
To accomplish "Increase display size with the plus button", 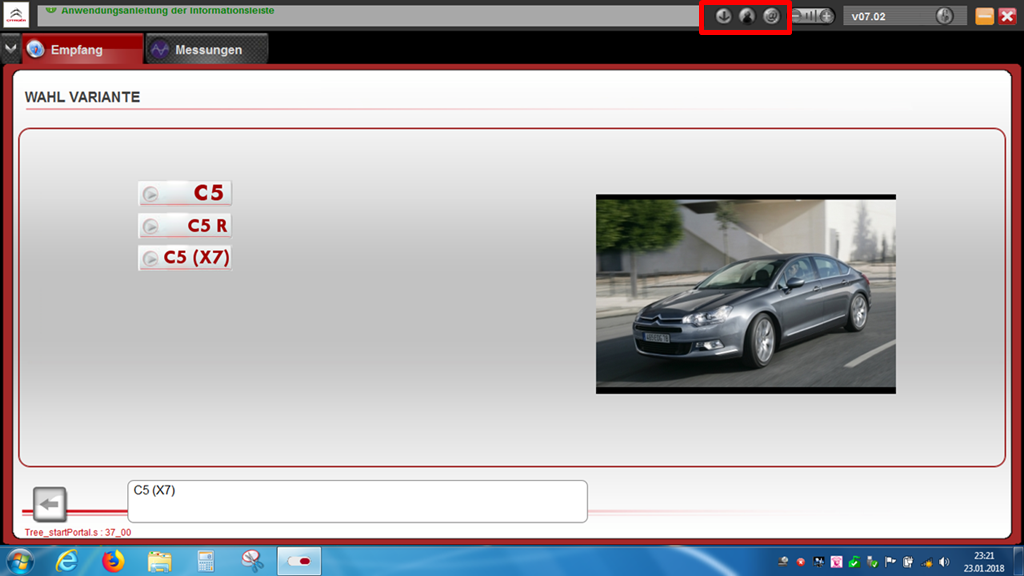I will [827, 16].
